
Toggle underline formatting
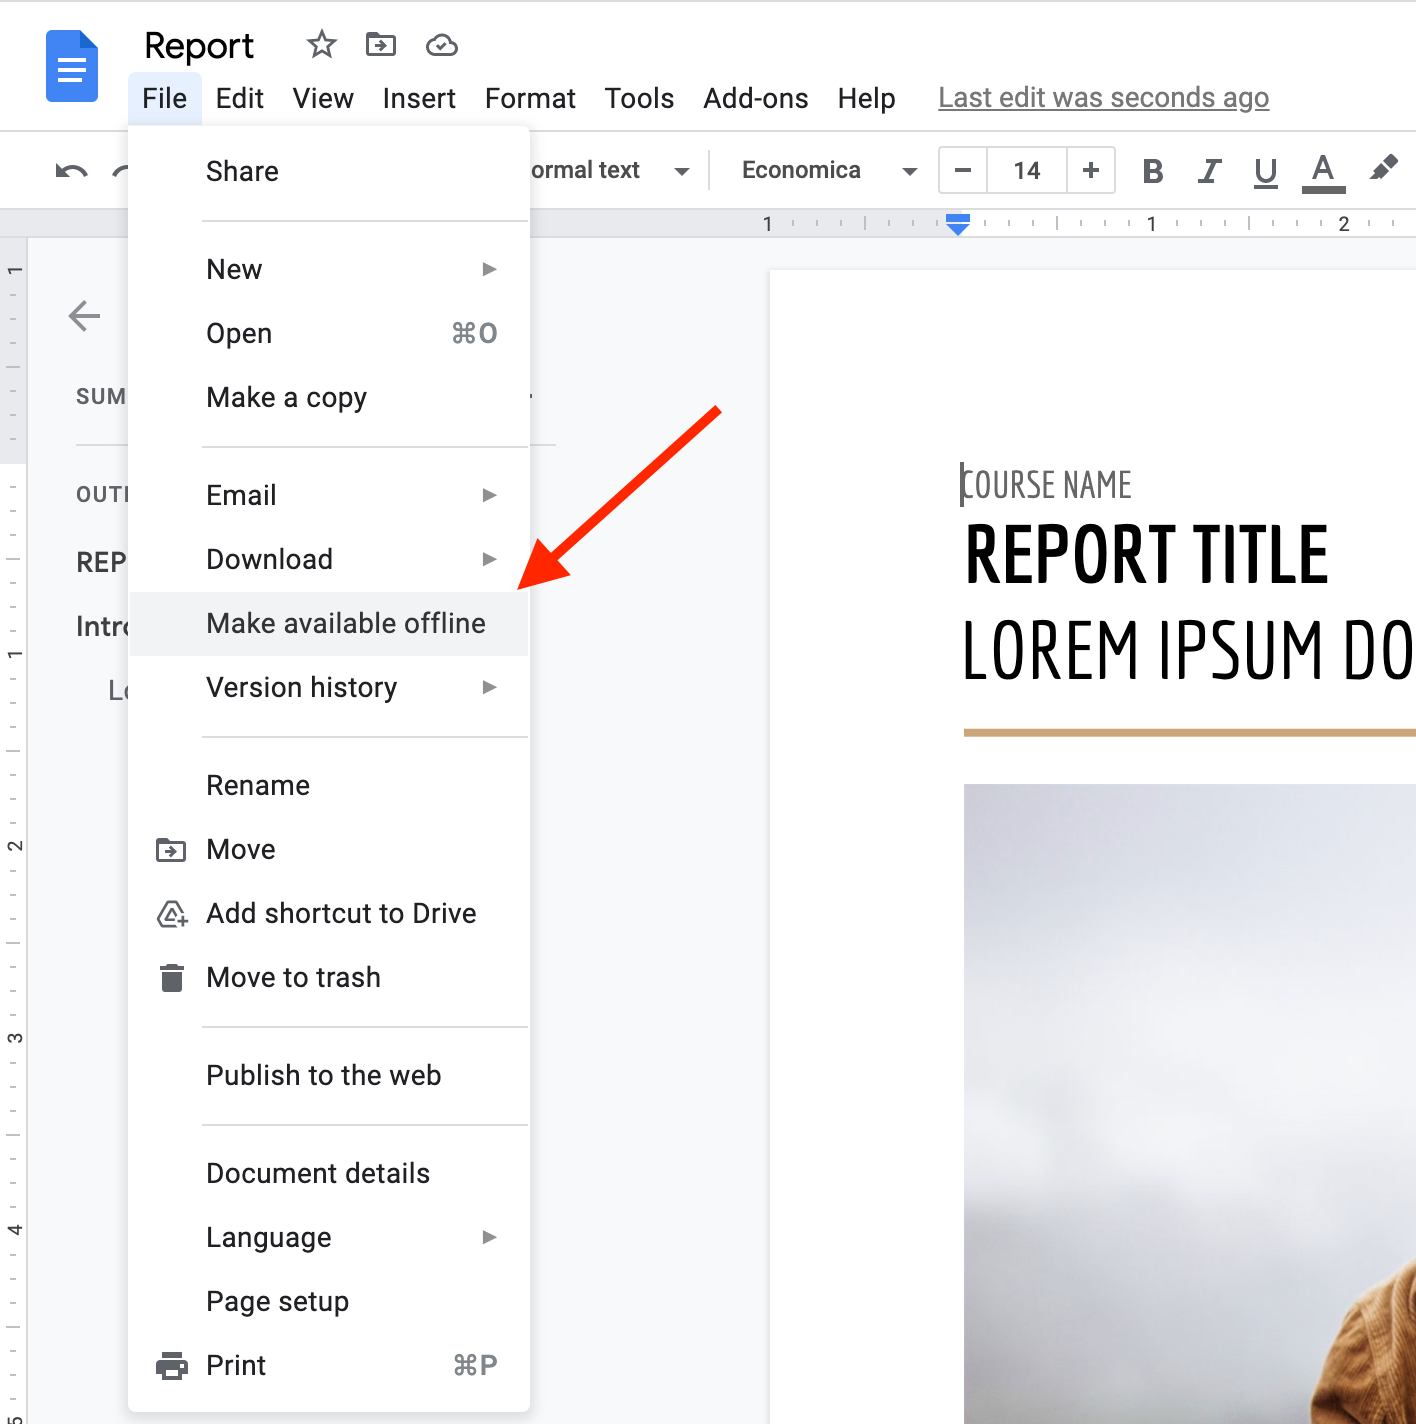pos(1266,172)
